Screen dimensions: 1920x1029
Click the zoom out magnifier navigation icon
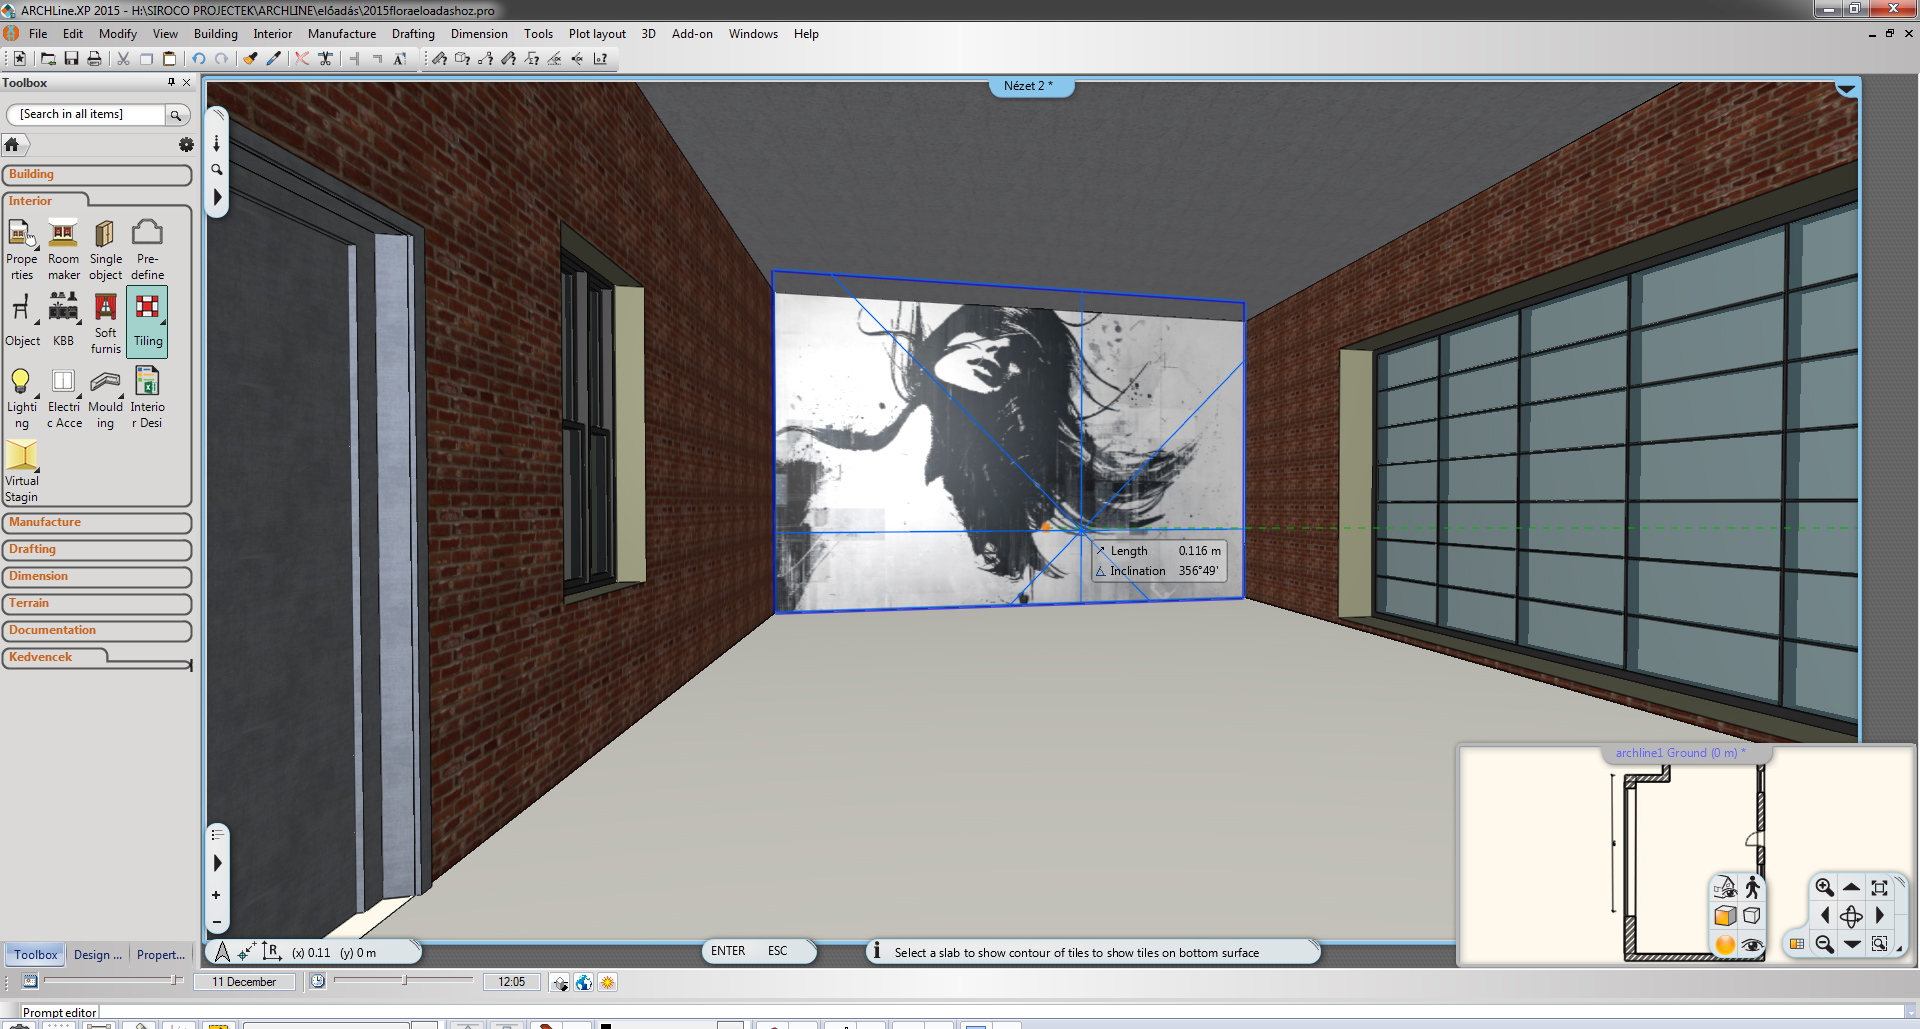click(1824, 944)
